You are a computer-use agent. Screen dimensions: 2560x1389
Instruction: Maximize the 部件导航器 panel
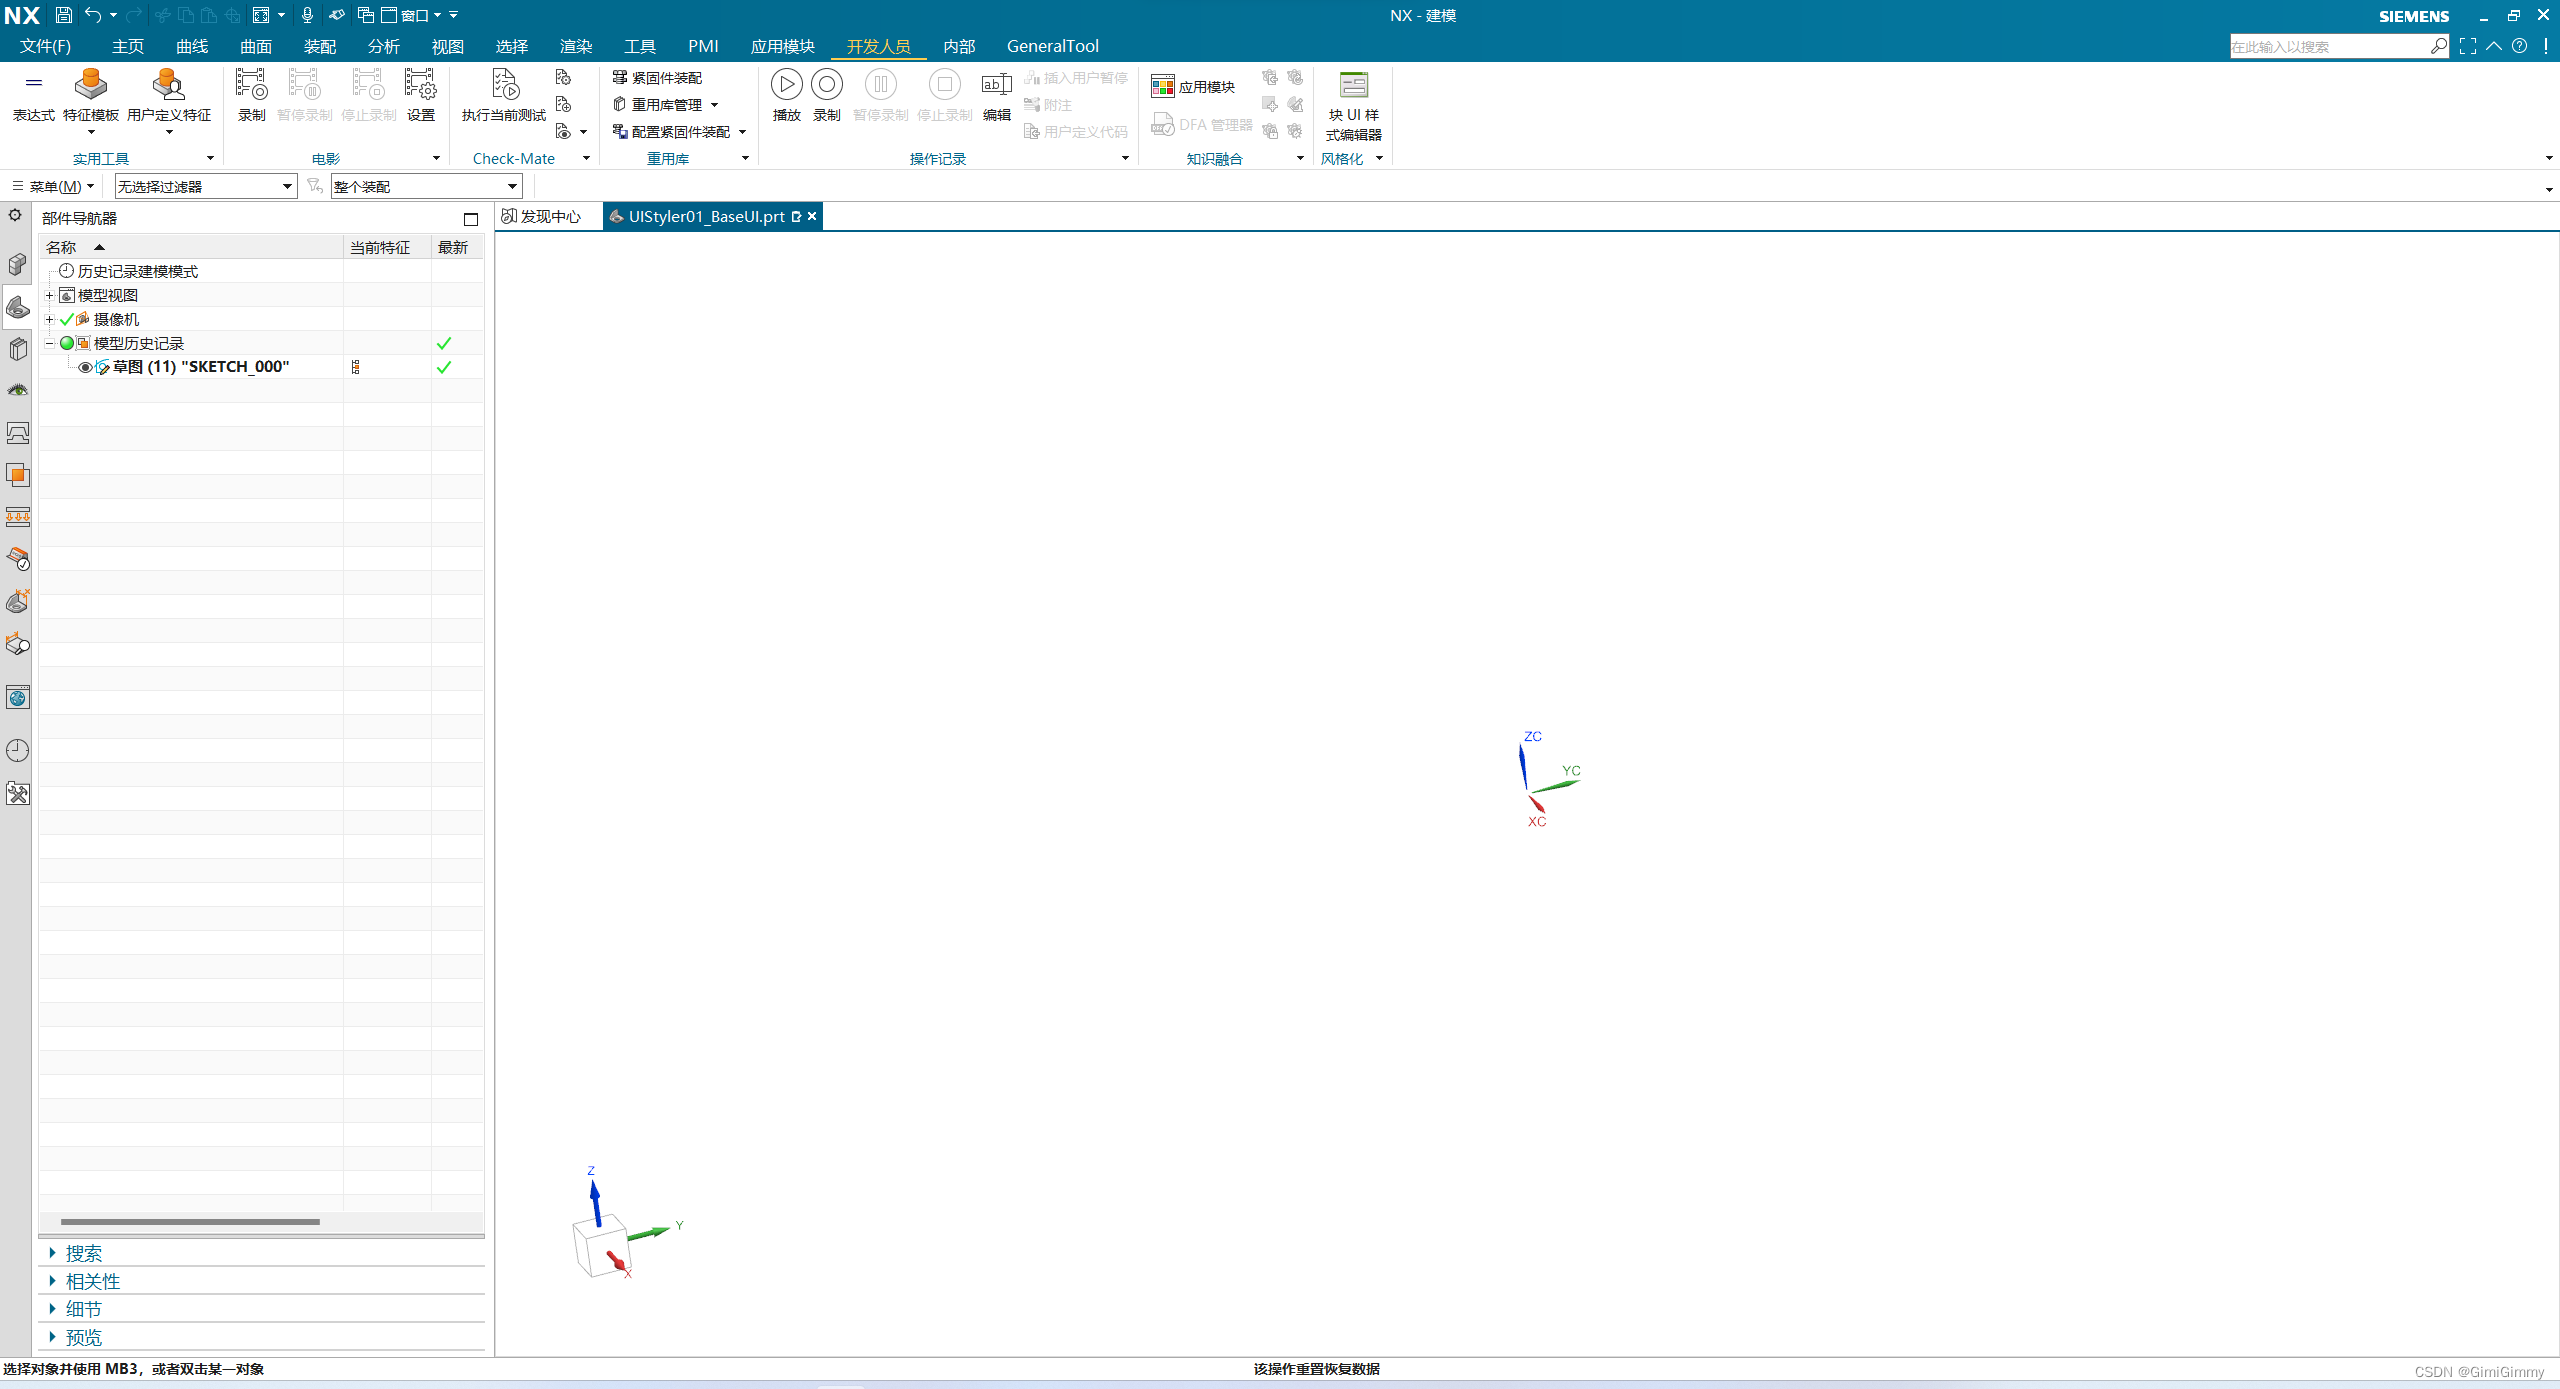pos(471,219)
